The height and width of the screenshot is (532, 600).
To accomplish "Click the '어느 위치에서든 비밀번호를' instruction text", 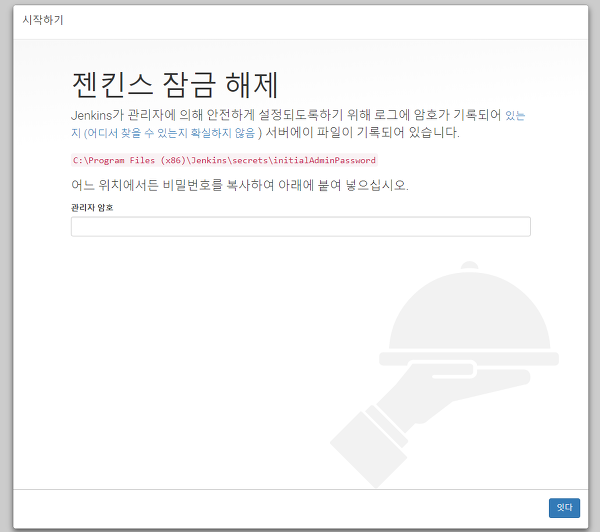I will (240, 185).
